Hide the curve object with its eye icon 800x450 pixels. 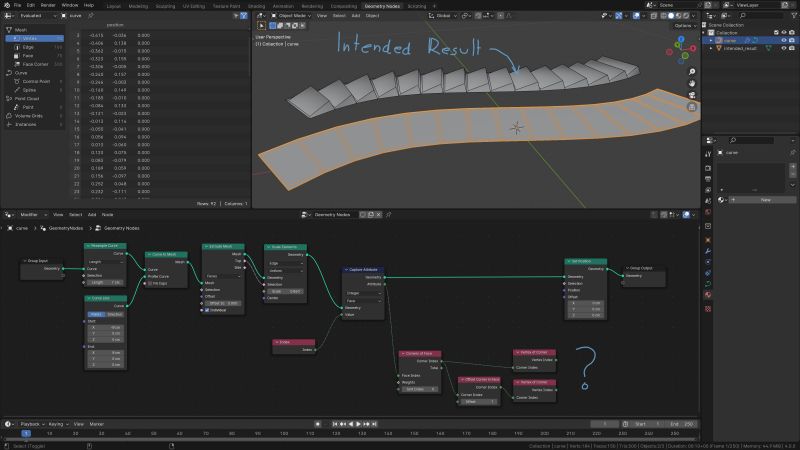(x=784, y=40)
